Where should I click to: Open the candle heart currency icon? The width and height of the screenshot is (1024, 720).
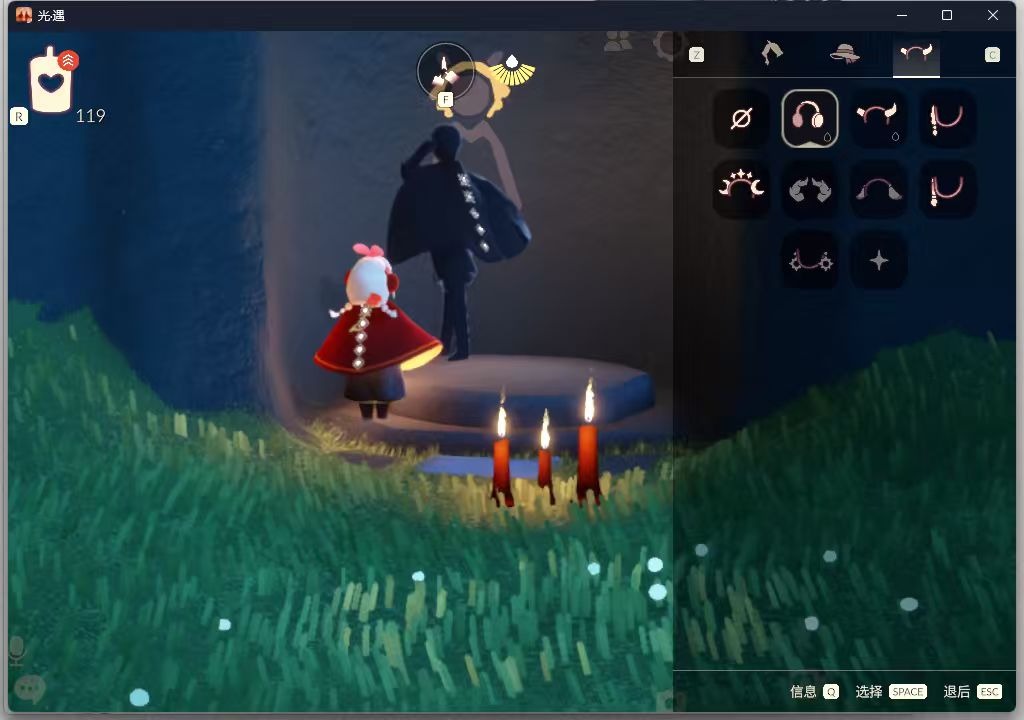52,81
